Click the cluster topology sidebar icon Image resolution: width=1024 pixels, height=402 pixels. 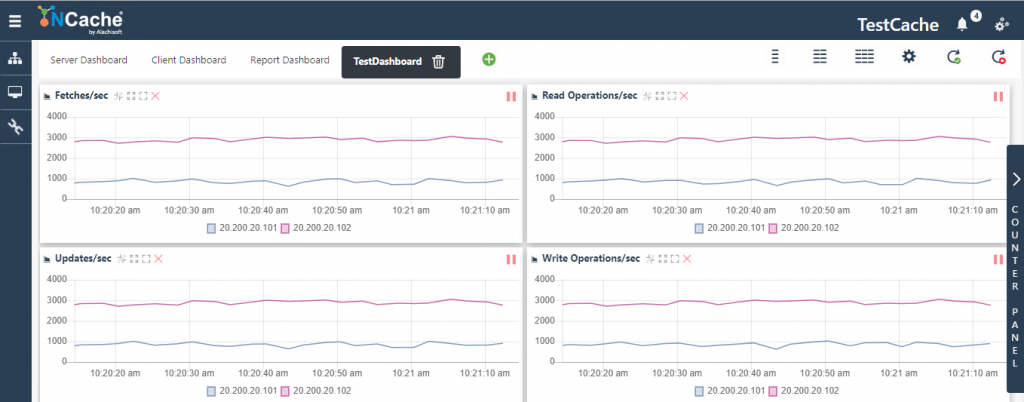[15, 59]
